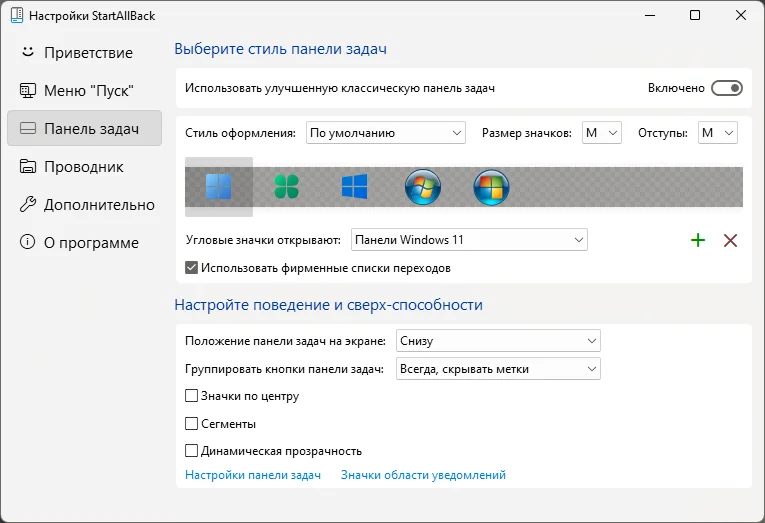The image size is (765, 523).
Task: Open the Размер значков dropdown
Action: tap(602, 133)
